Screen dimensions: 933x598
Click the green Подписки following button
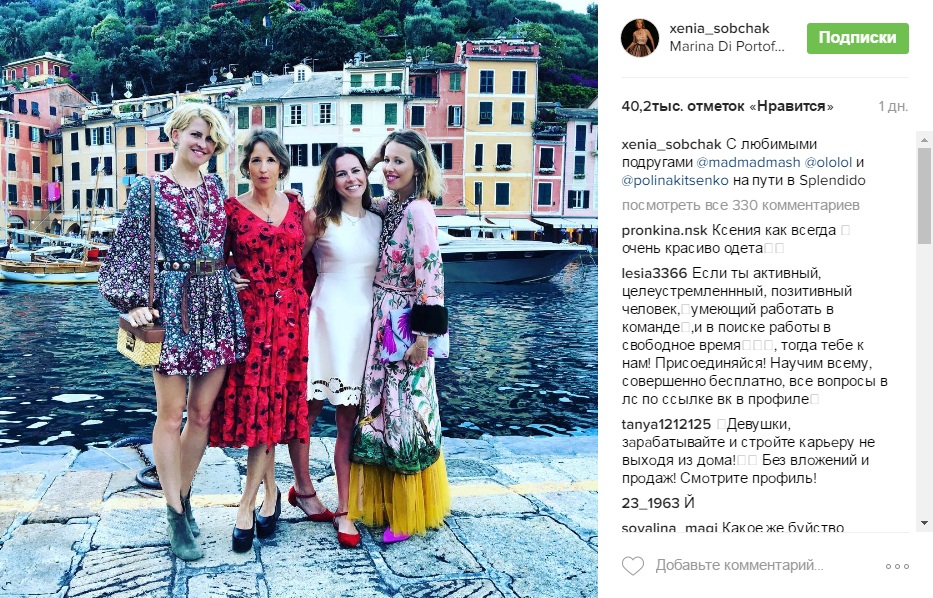(857, 38)
